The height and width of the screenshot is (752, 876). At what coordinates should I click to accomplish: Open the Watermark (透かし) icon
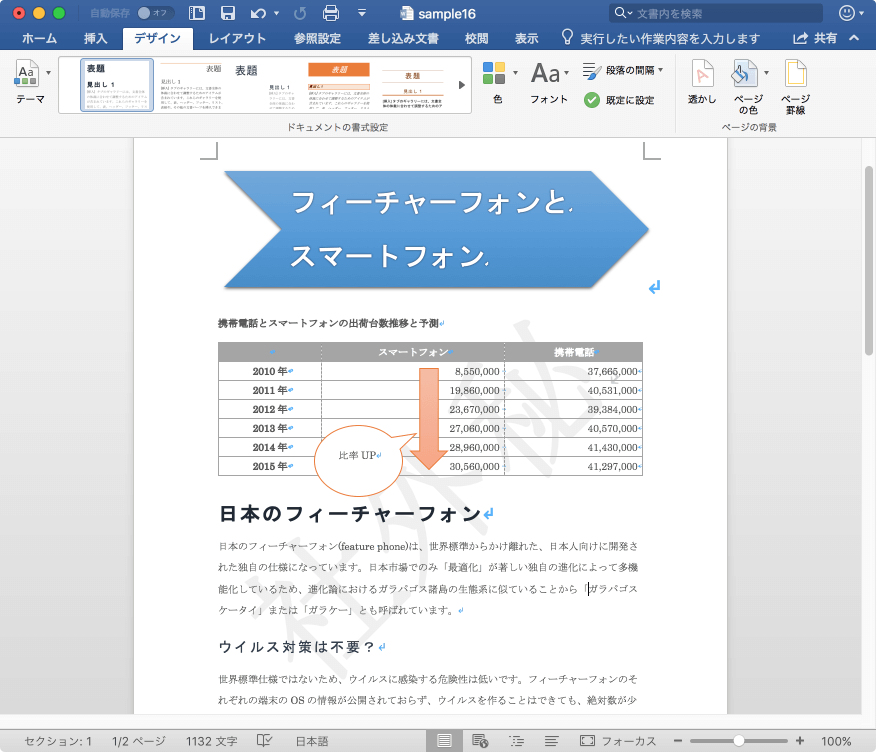(x=702, y=73)
